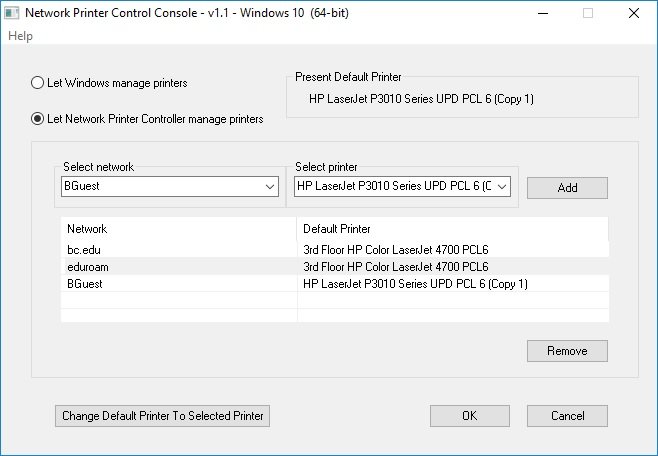Minimize the Network Printer Control Console window

[x=541, y=14]
